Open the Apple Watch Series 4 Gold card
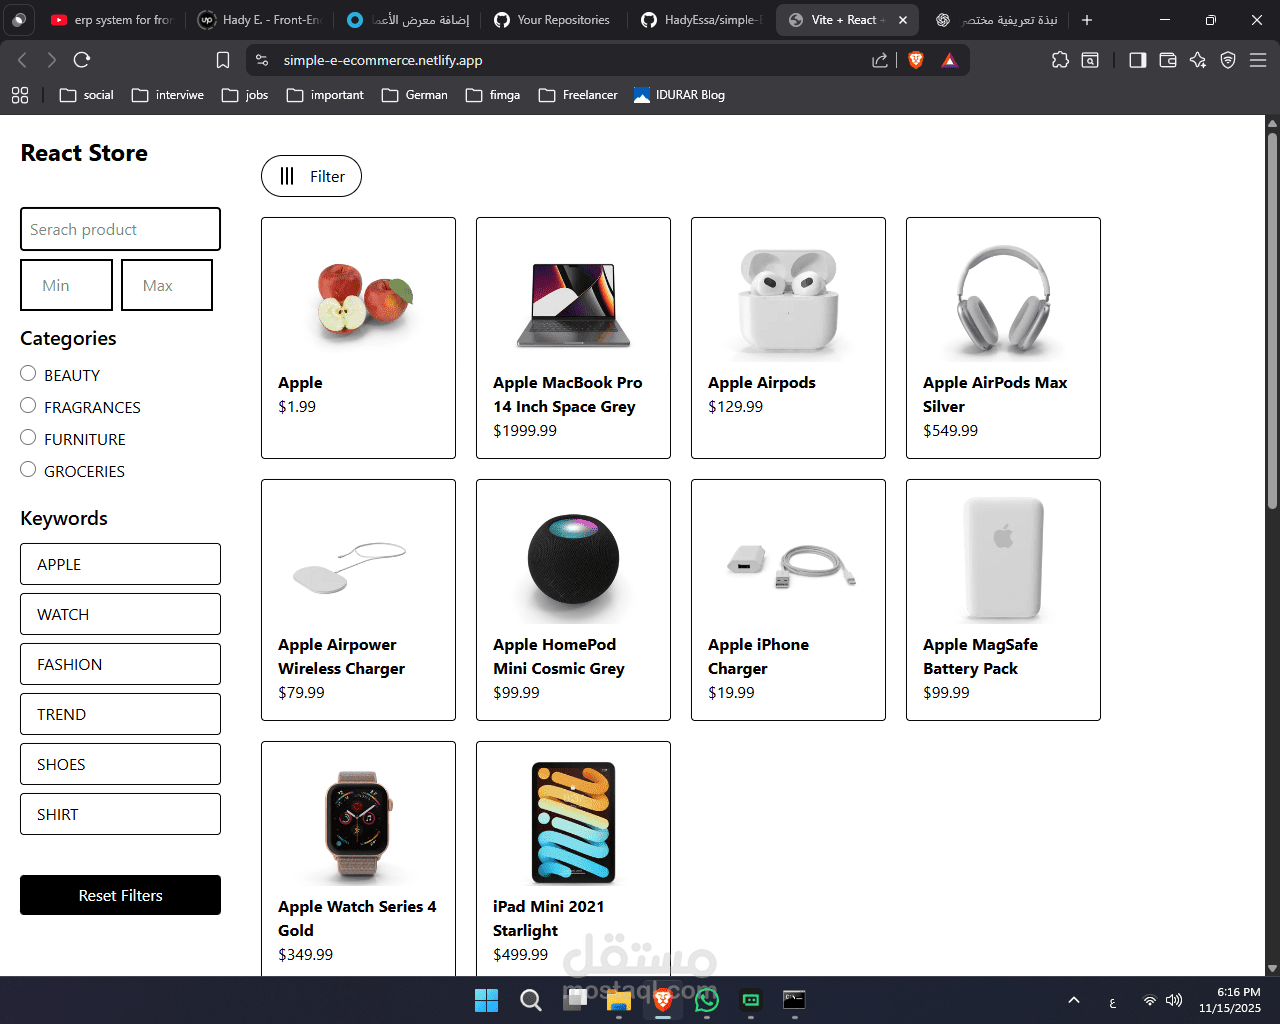 (358, 858)
